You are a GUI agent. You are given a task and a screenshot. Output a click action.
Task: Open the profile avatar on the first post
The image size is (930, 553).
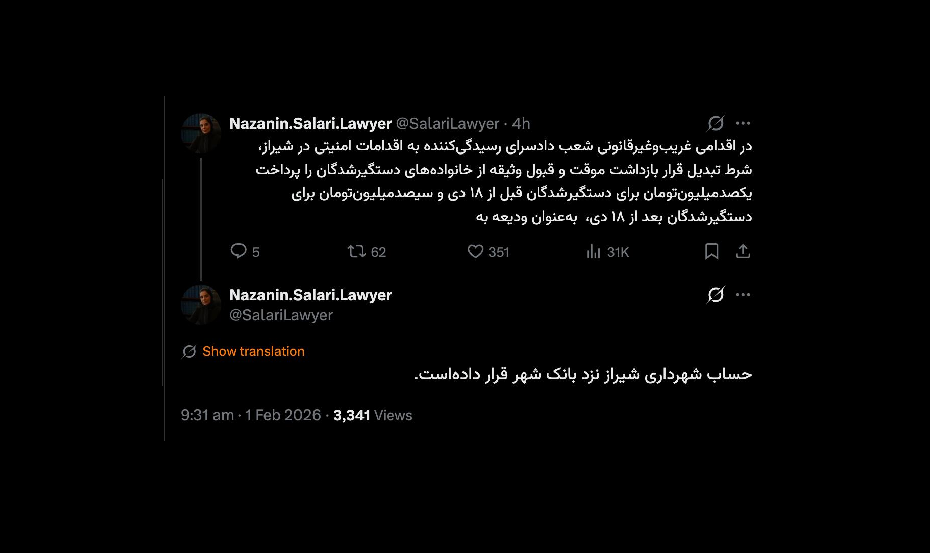tap(201, 133)
